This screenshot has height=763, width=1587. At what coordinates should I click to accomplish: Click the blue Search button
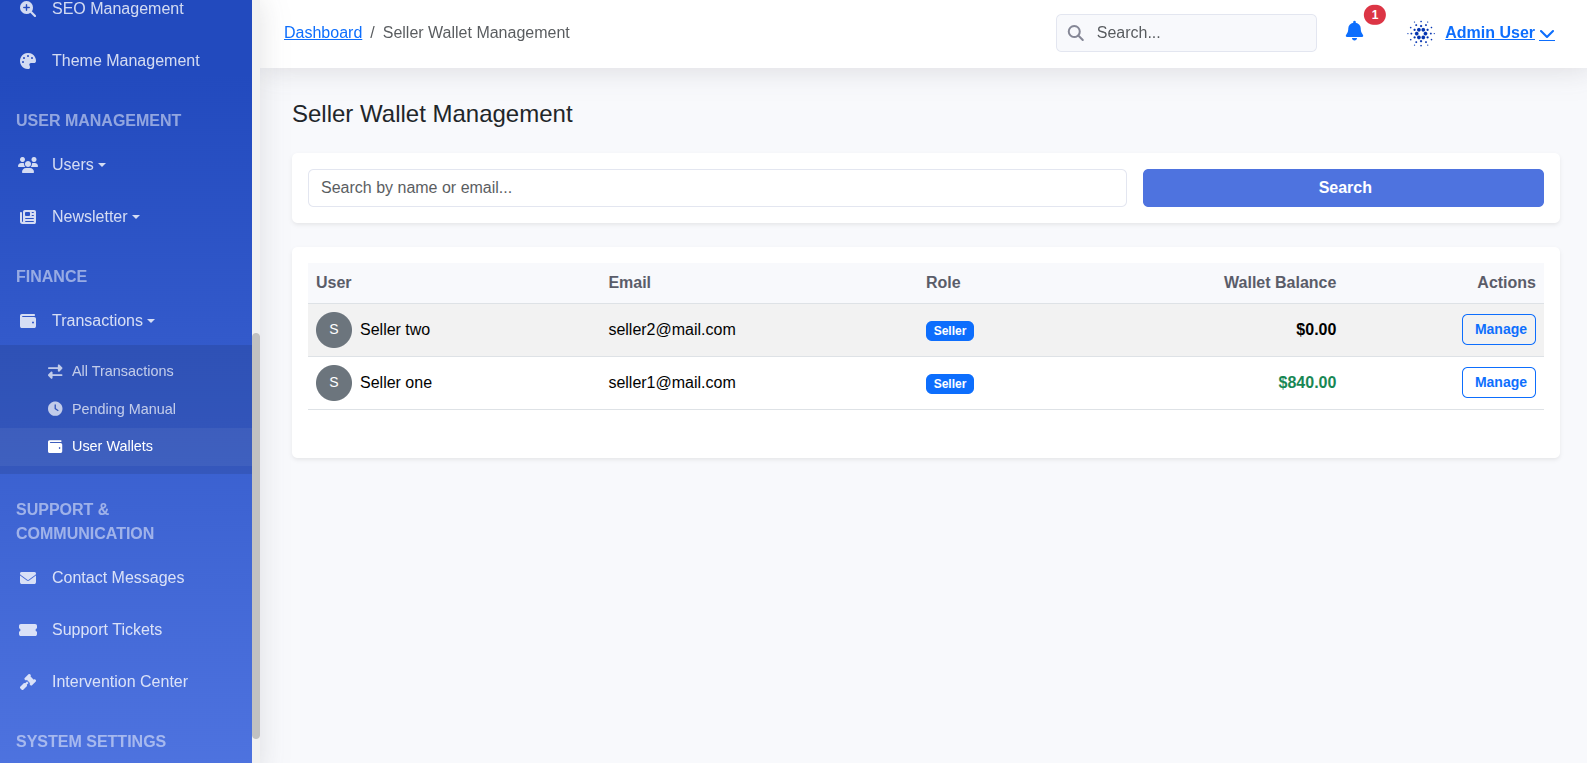click(1343, 188)
